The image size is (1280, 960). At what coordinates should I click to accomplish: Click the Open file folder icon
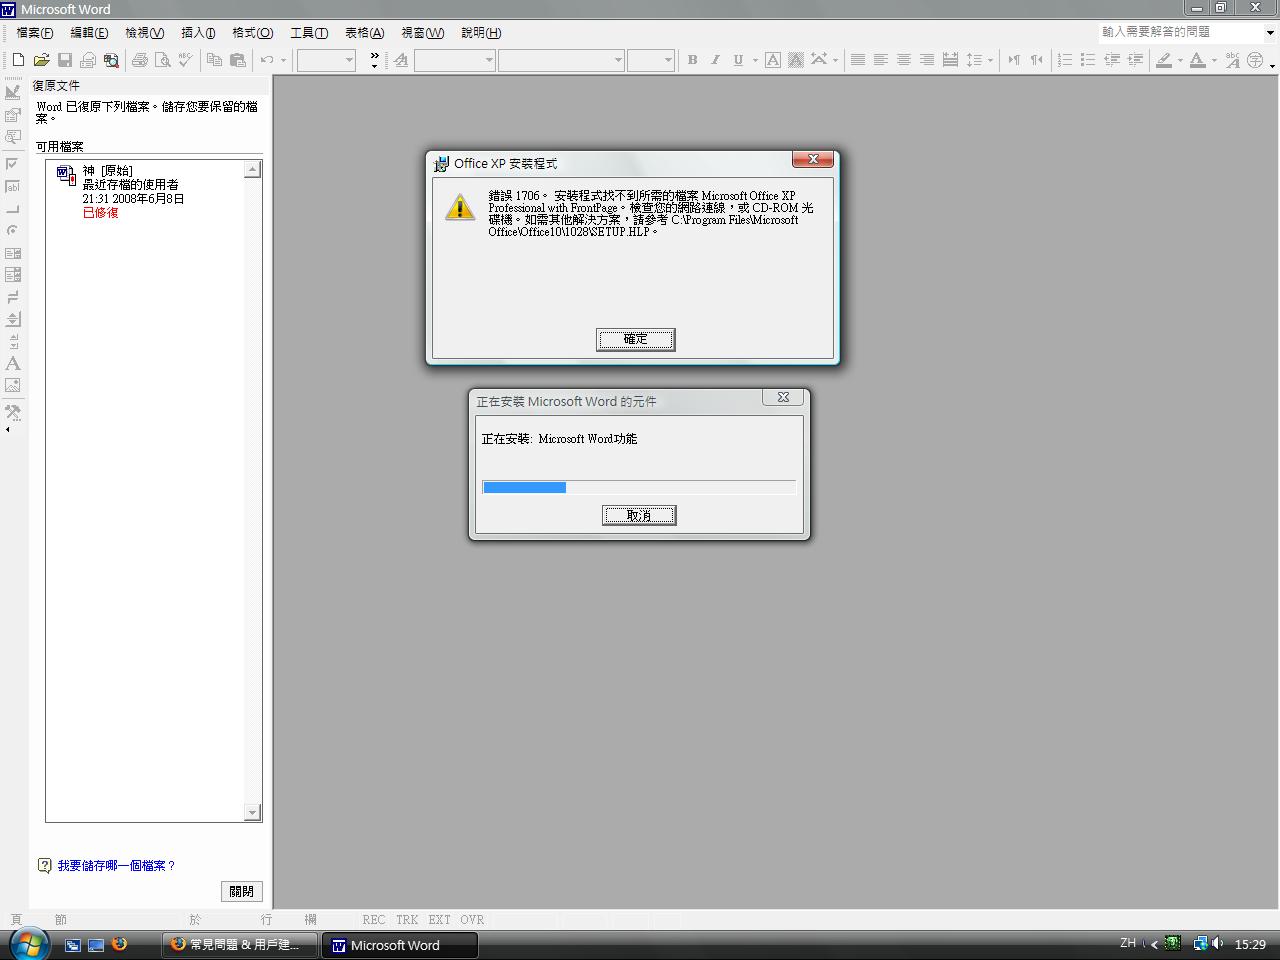[x=41, y=60]
